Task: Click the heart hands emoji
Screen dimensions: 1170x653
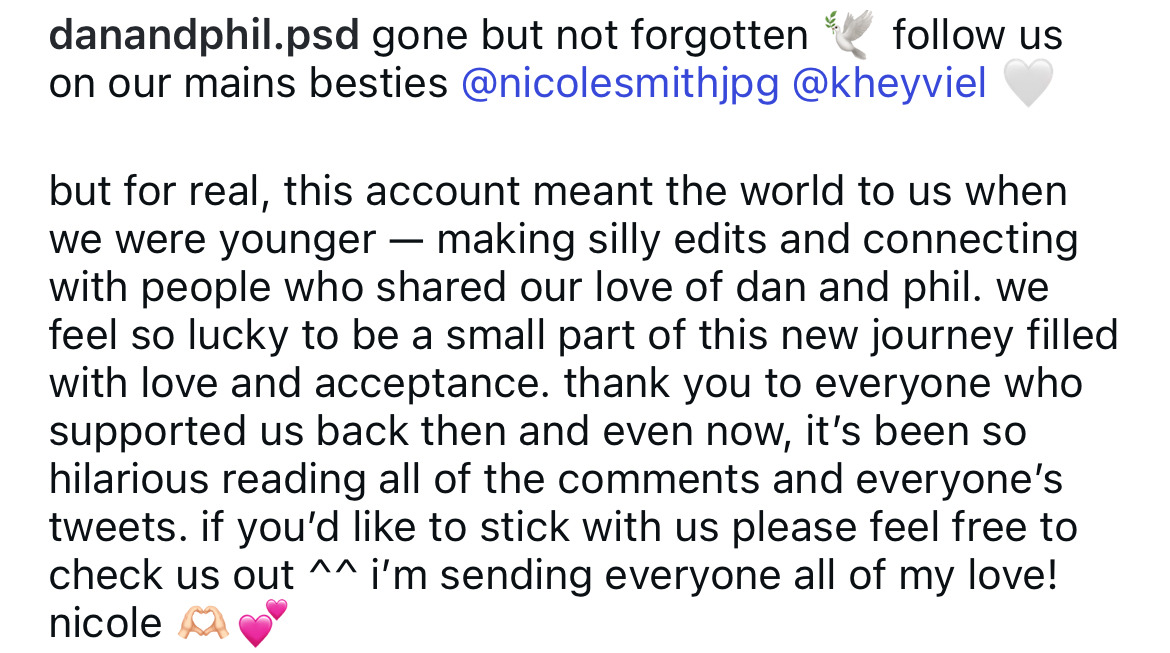Action: pyautogui.click(x=203, y=623)
